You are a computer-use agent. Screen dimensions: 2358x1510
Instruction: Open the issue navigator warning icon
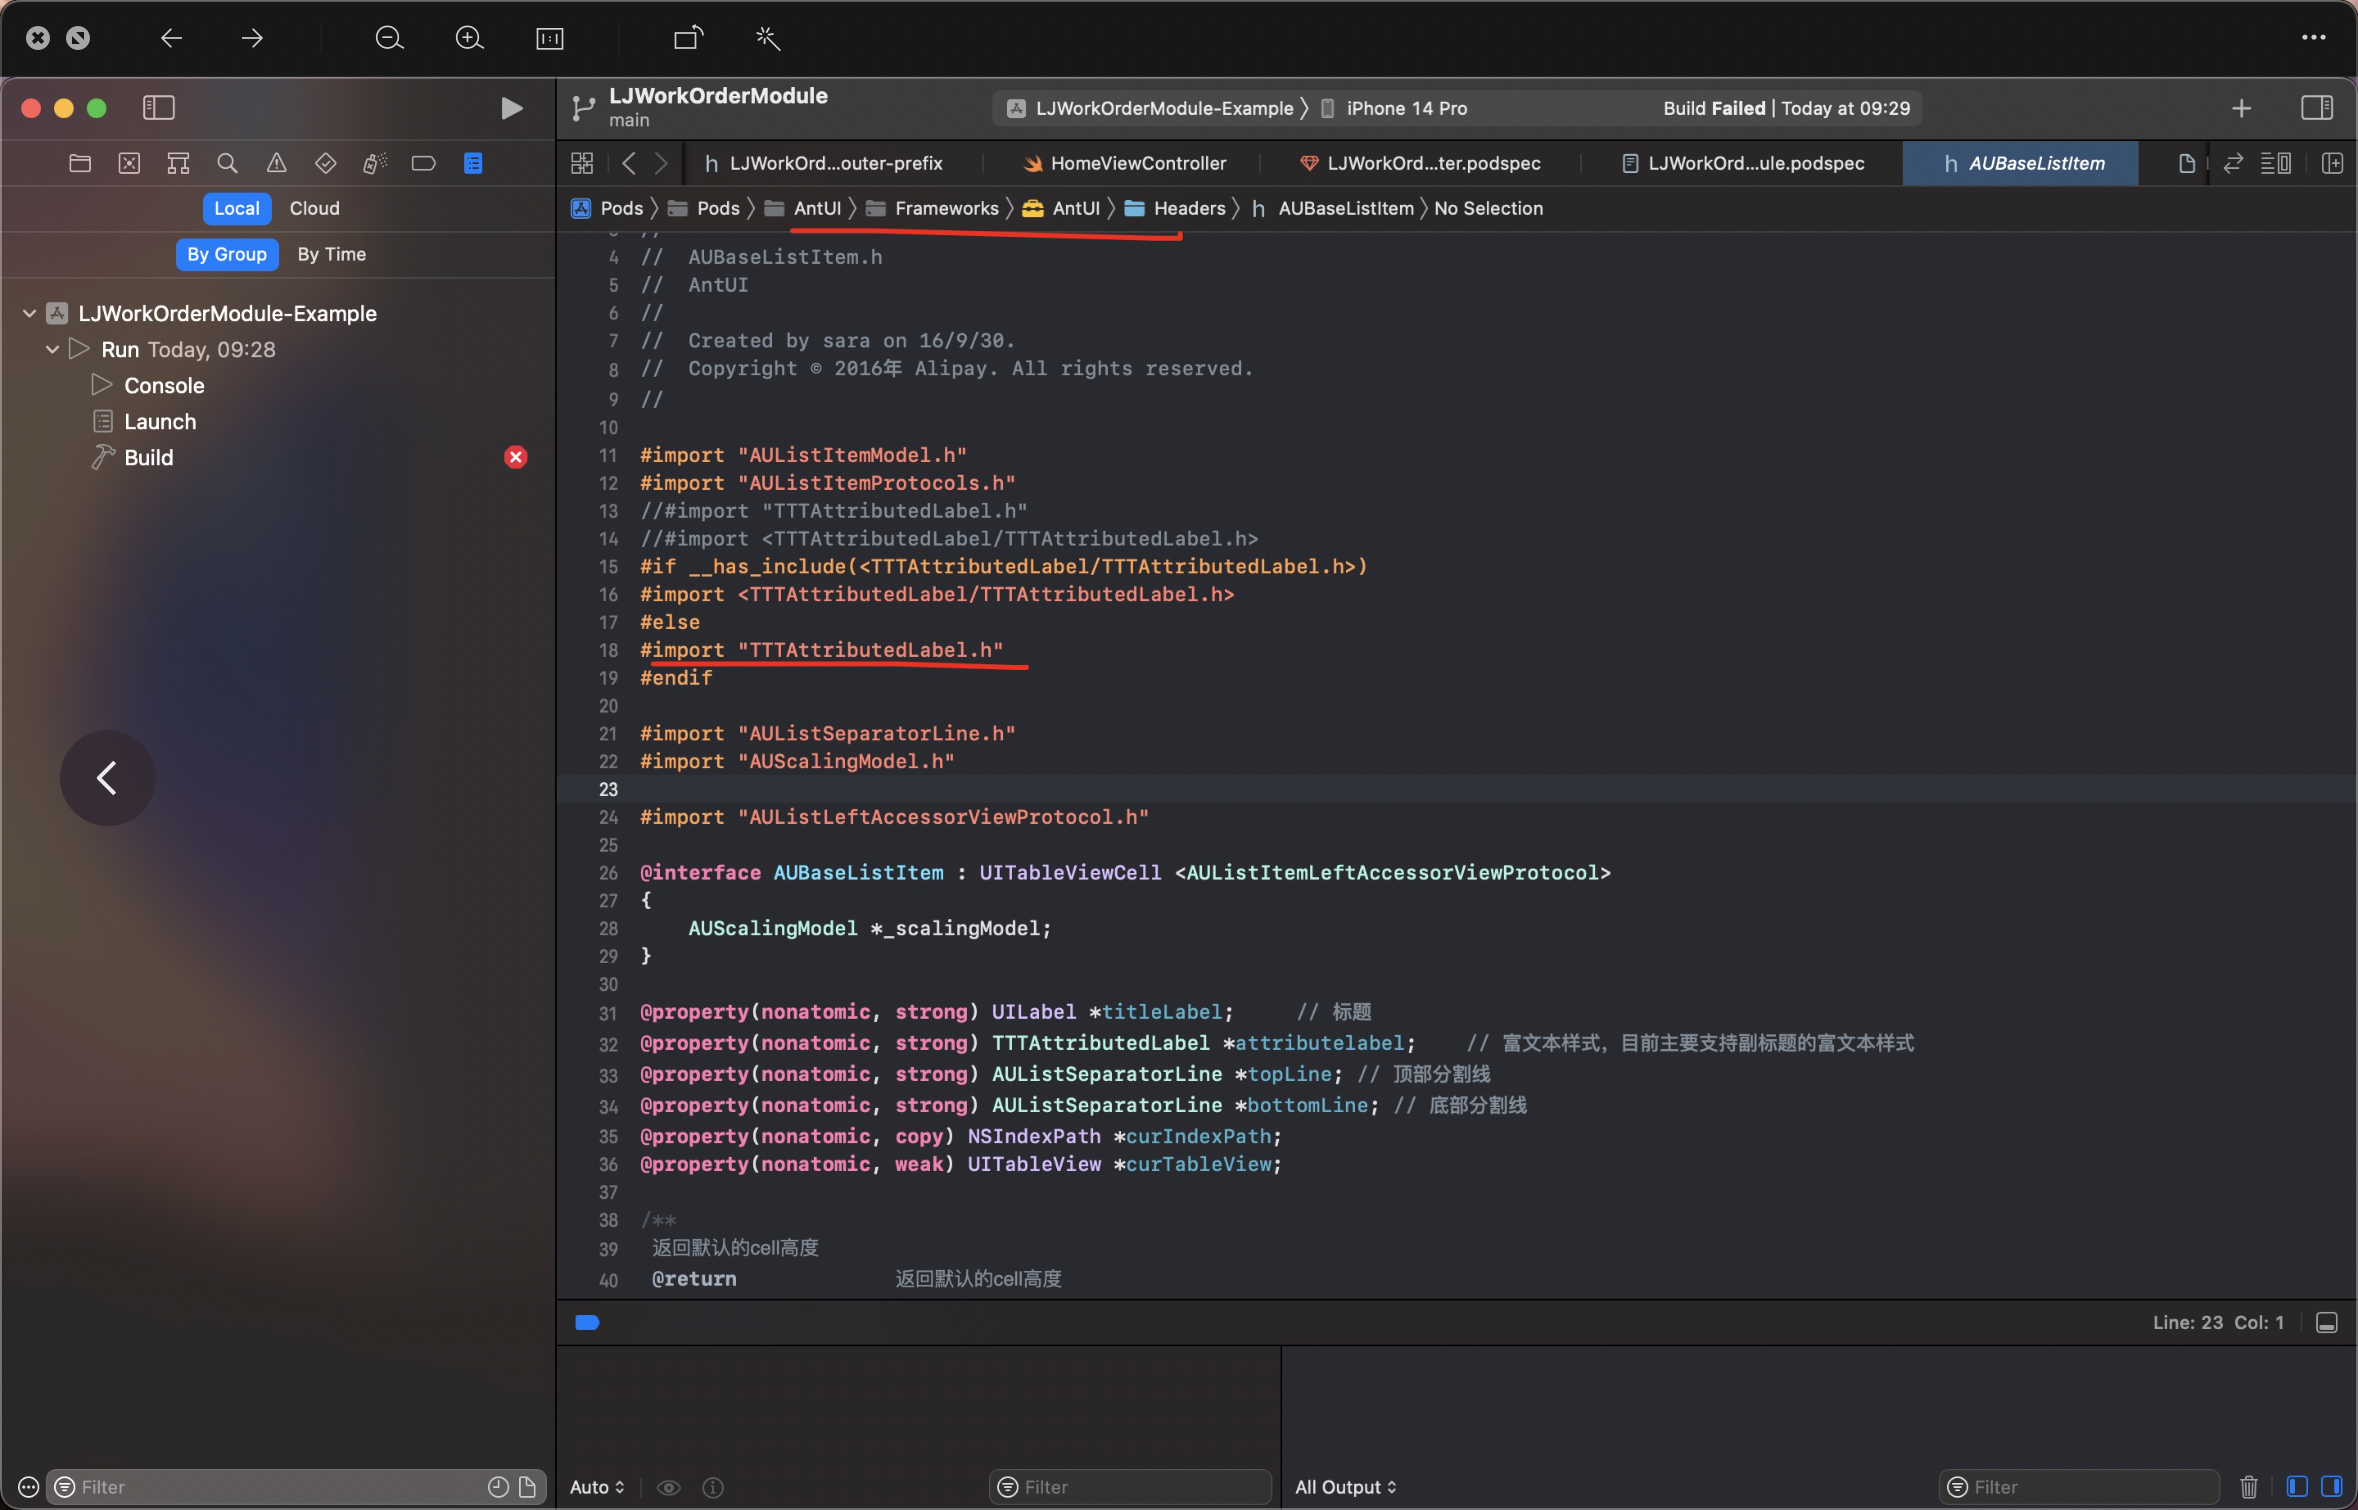(x=276, y=163)
